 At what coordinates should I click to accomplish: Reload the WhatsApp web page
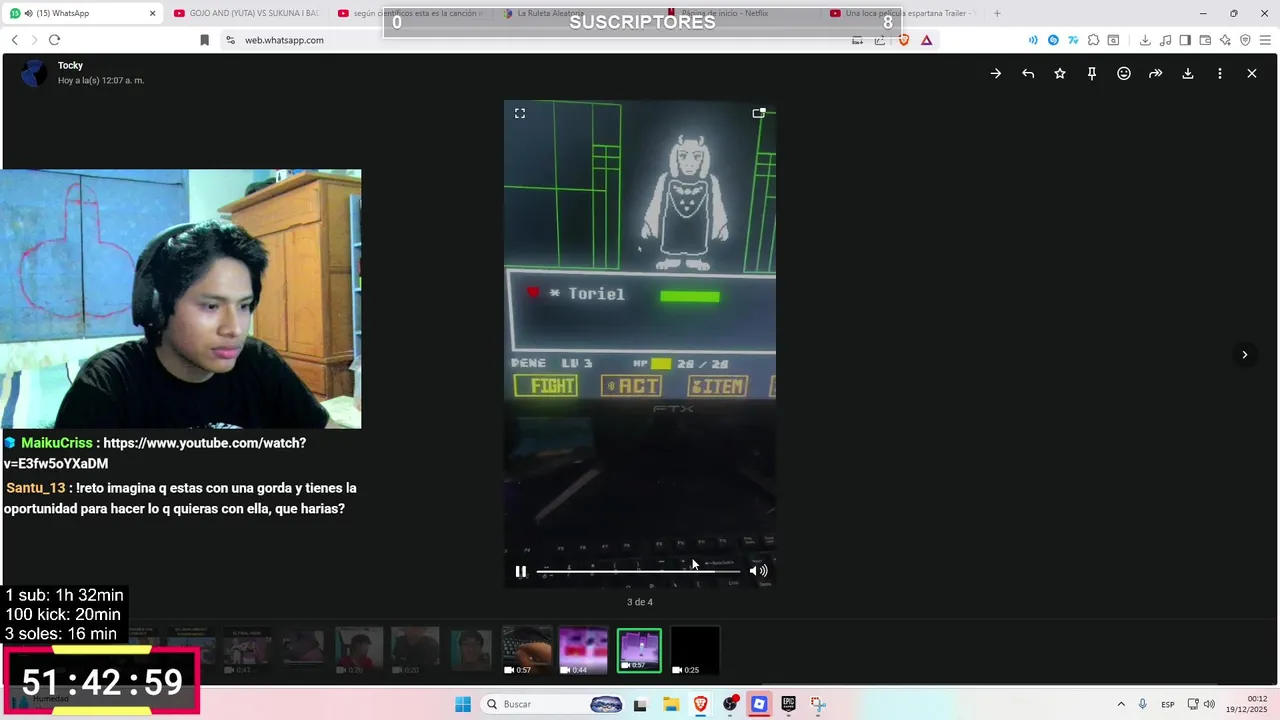[54, 40]
